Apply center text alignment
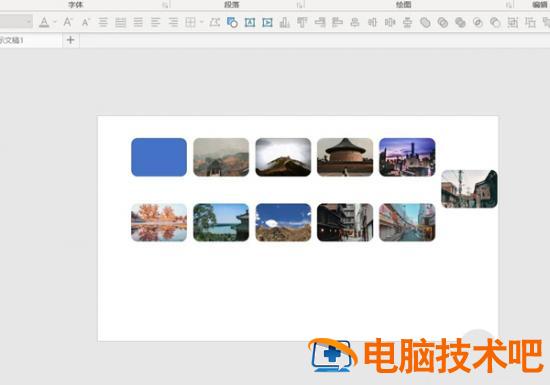This screenshot has height=385, width=550. point(103,22)
